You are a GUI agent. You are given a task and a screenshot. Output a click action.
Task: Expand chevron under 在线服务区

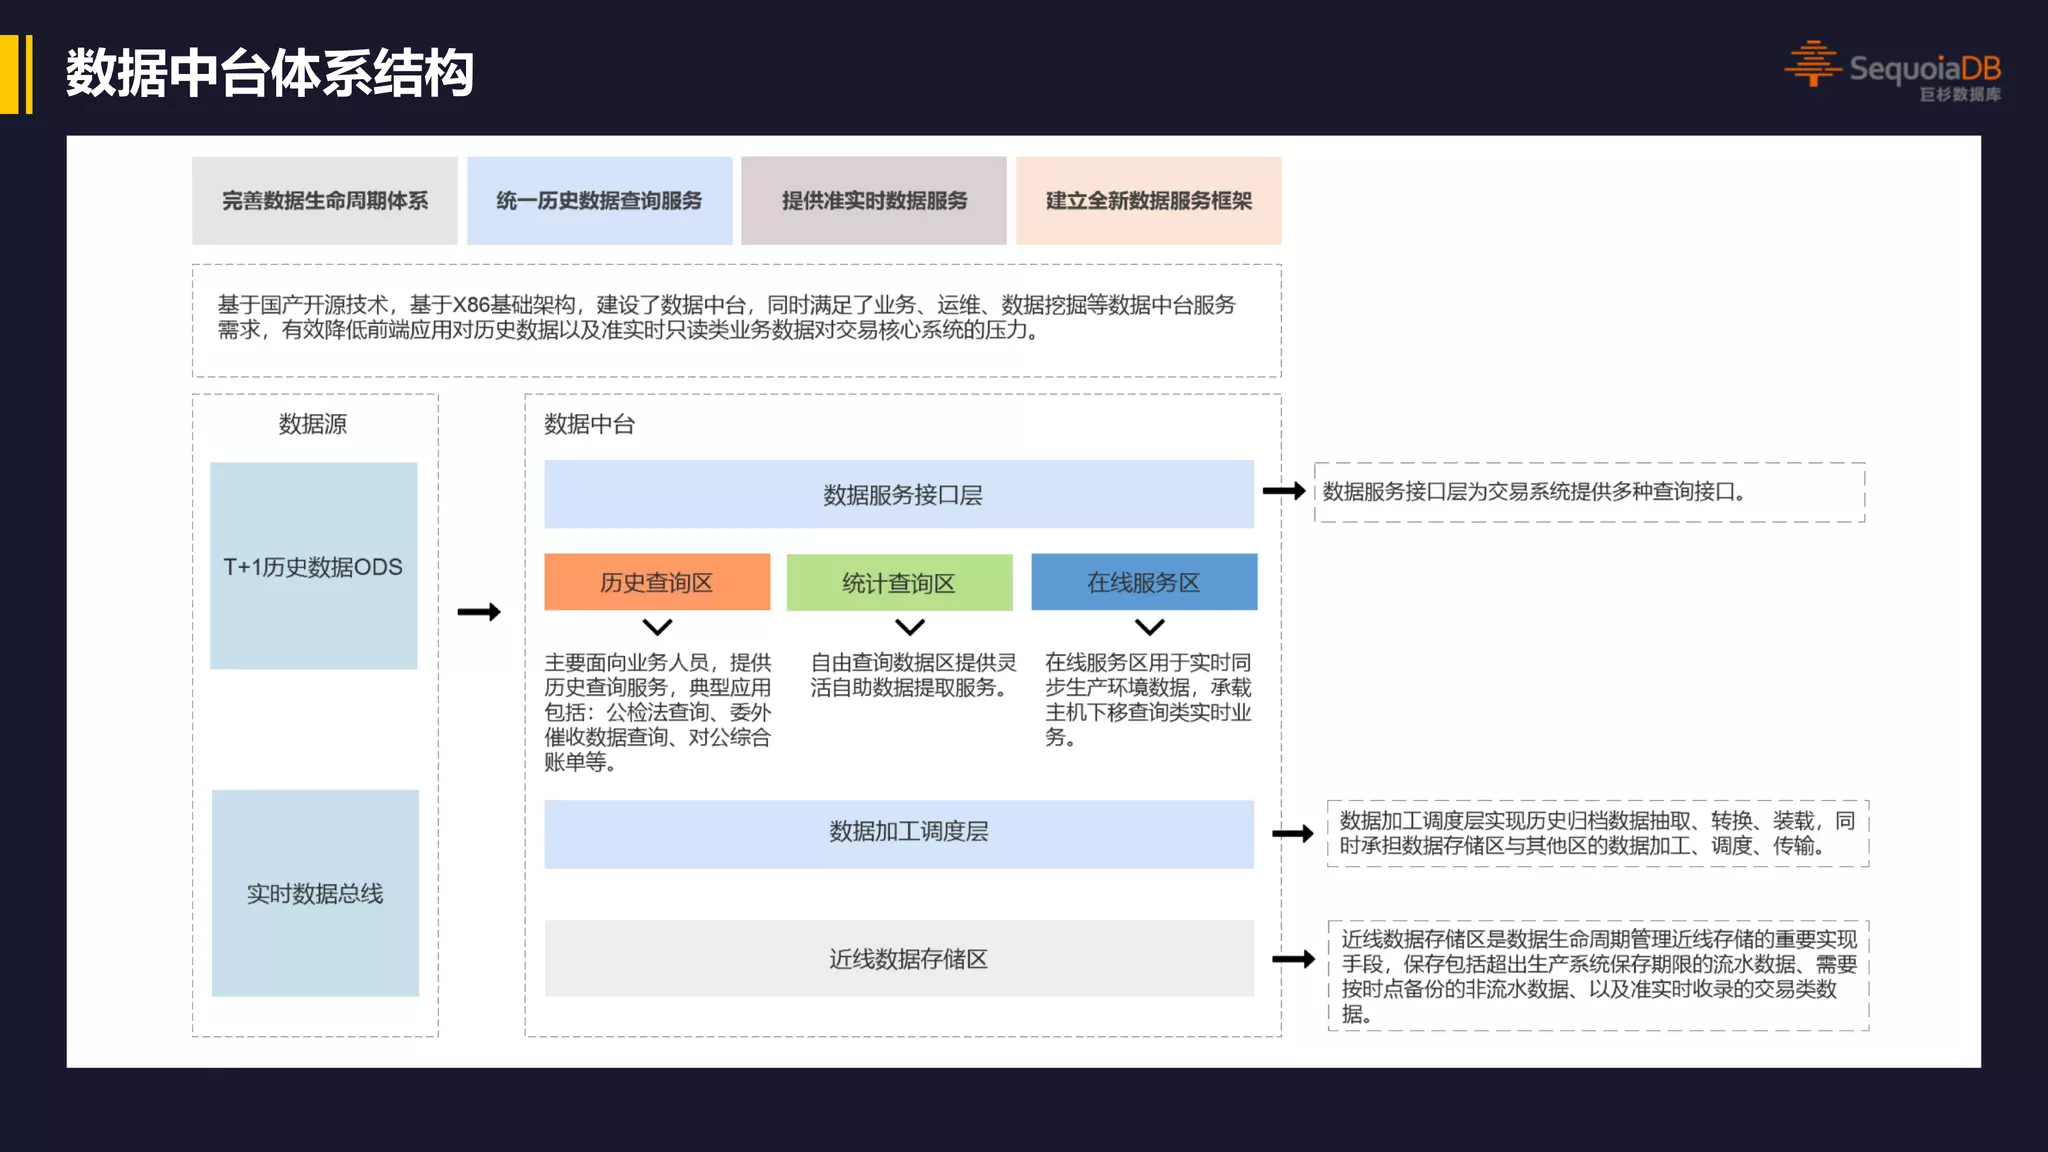tap(1150, 627)
